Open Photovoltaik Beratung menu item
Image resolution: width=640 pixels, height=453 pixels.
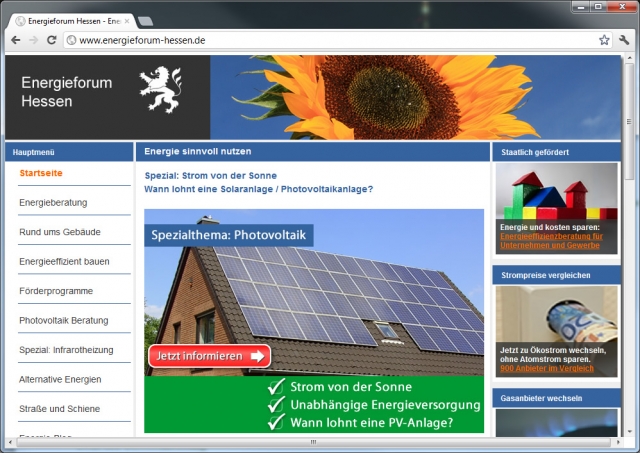tap(64, 320)
